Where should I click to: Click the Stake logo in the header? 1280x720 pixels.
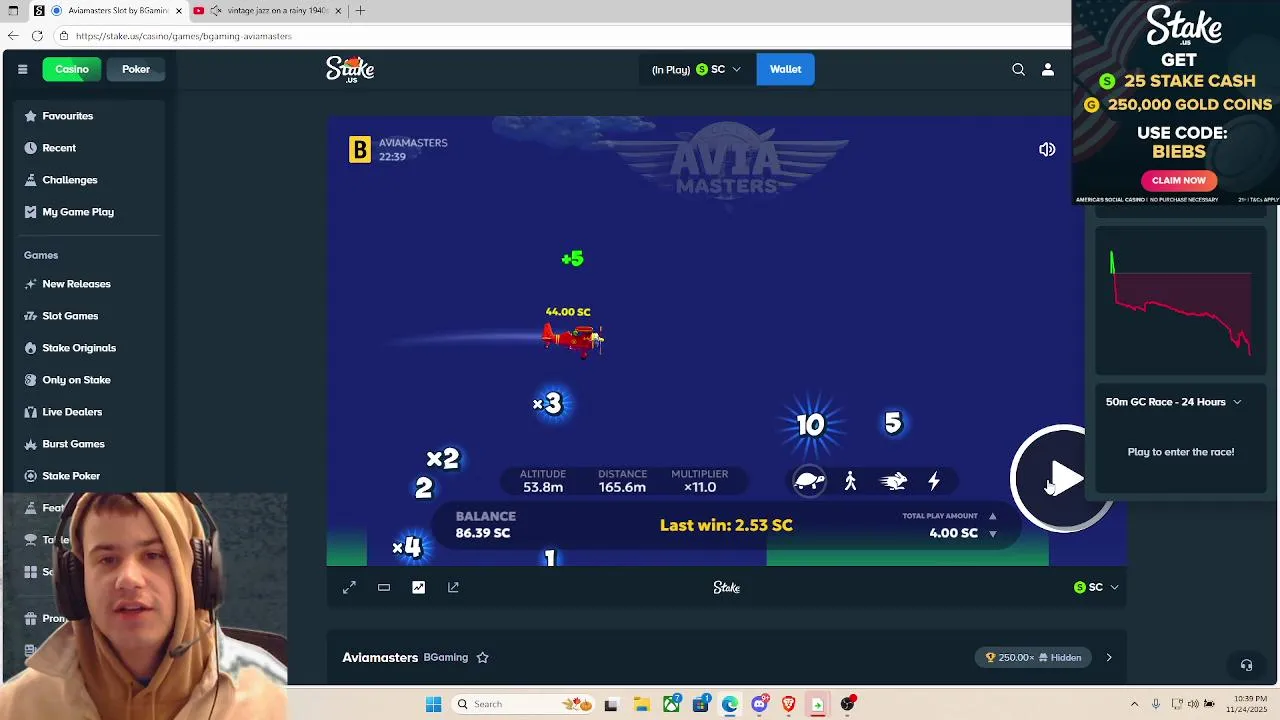pyautogui.click(x=350, y=69)
